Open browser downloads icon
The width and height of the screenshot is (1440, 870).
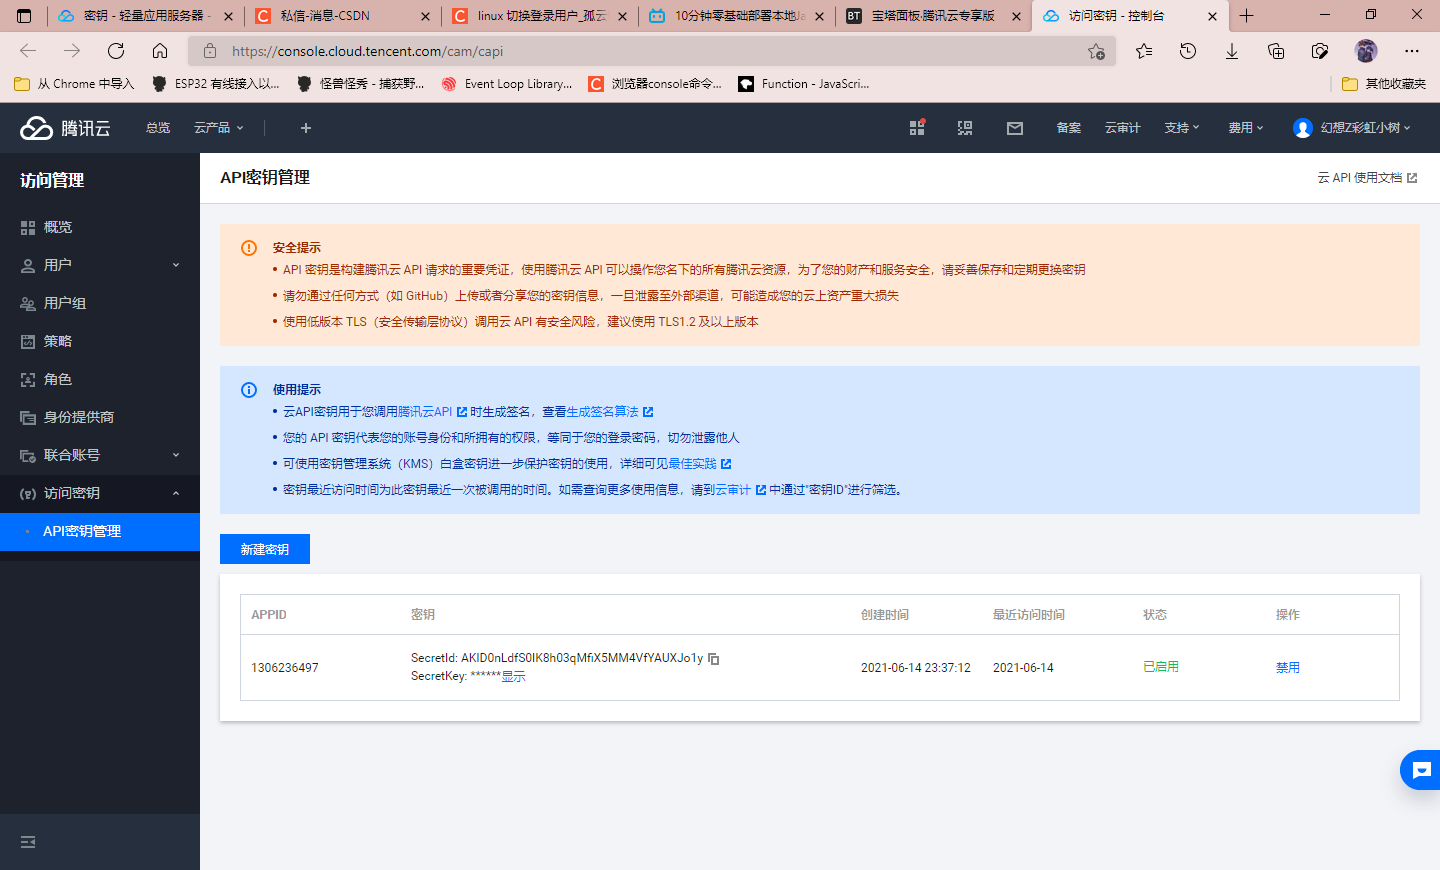[1232, 51]
